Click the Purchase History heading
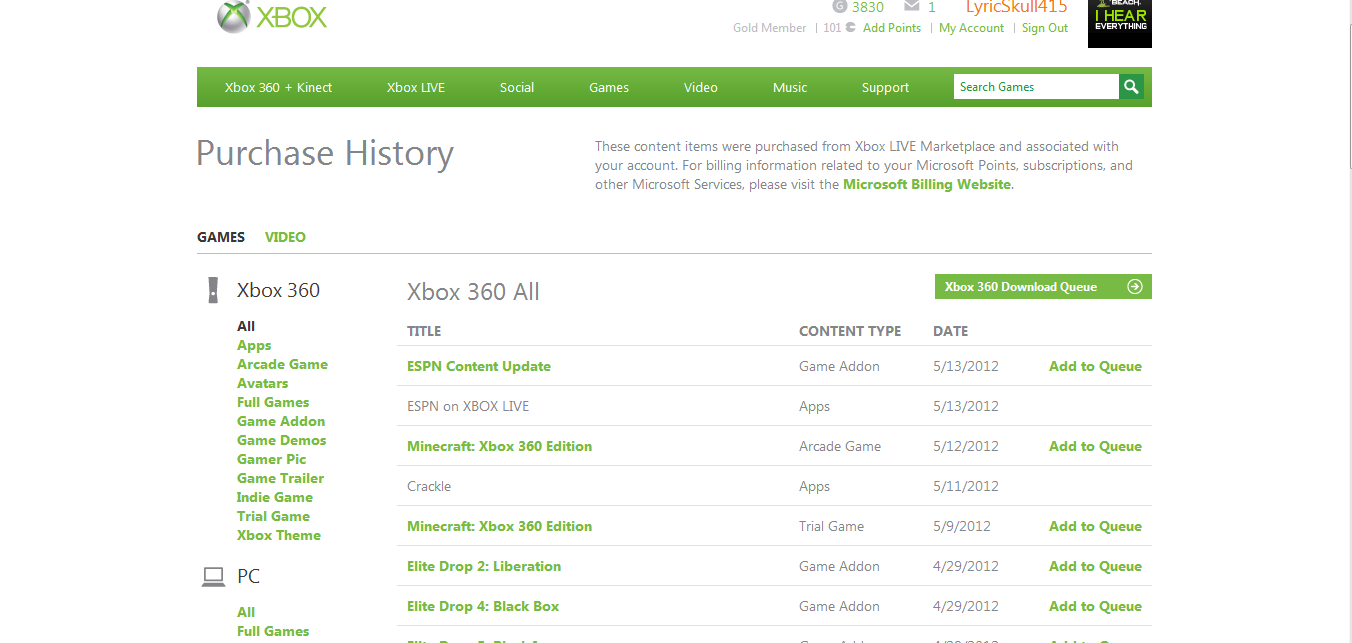The width and height of the screenshot is (1352, 643). (x=325, y=153)
